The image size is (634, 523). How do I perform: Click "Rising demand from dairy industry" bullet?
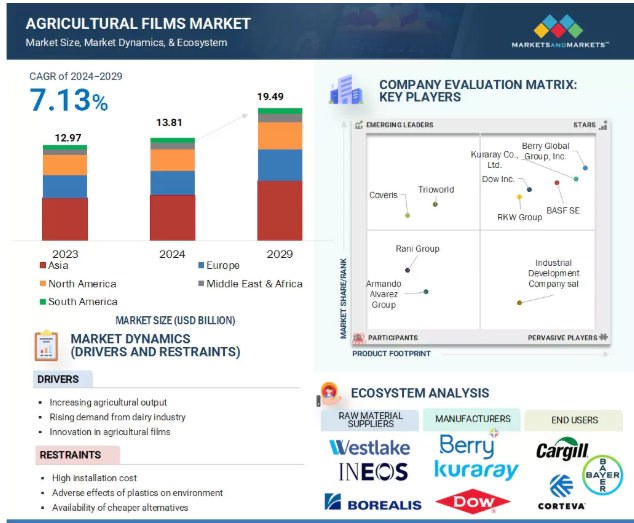[x=117, y=417]
